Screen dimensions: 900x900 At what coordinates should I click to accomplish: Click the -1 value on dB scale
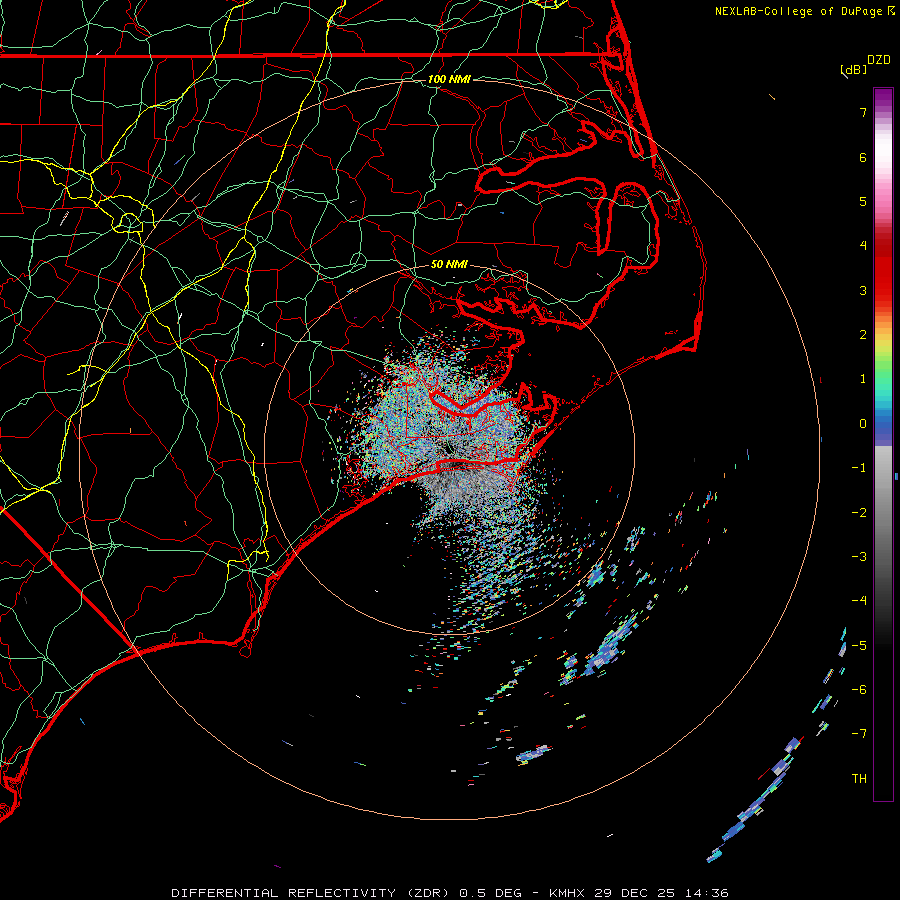point(859,468)
